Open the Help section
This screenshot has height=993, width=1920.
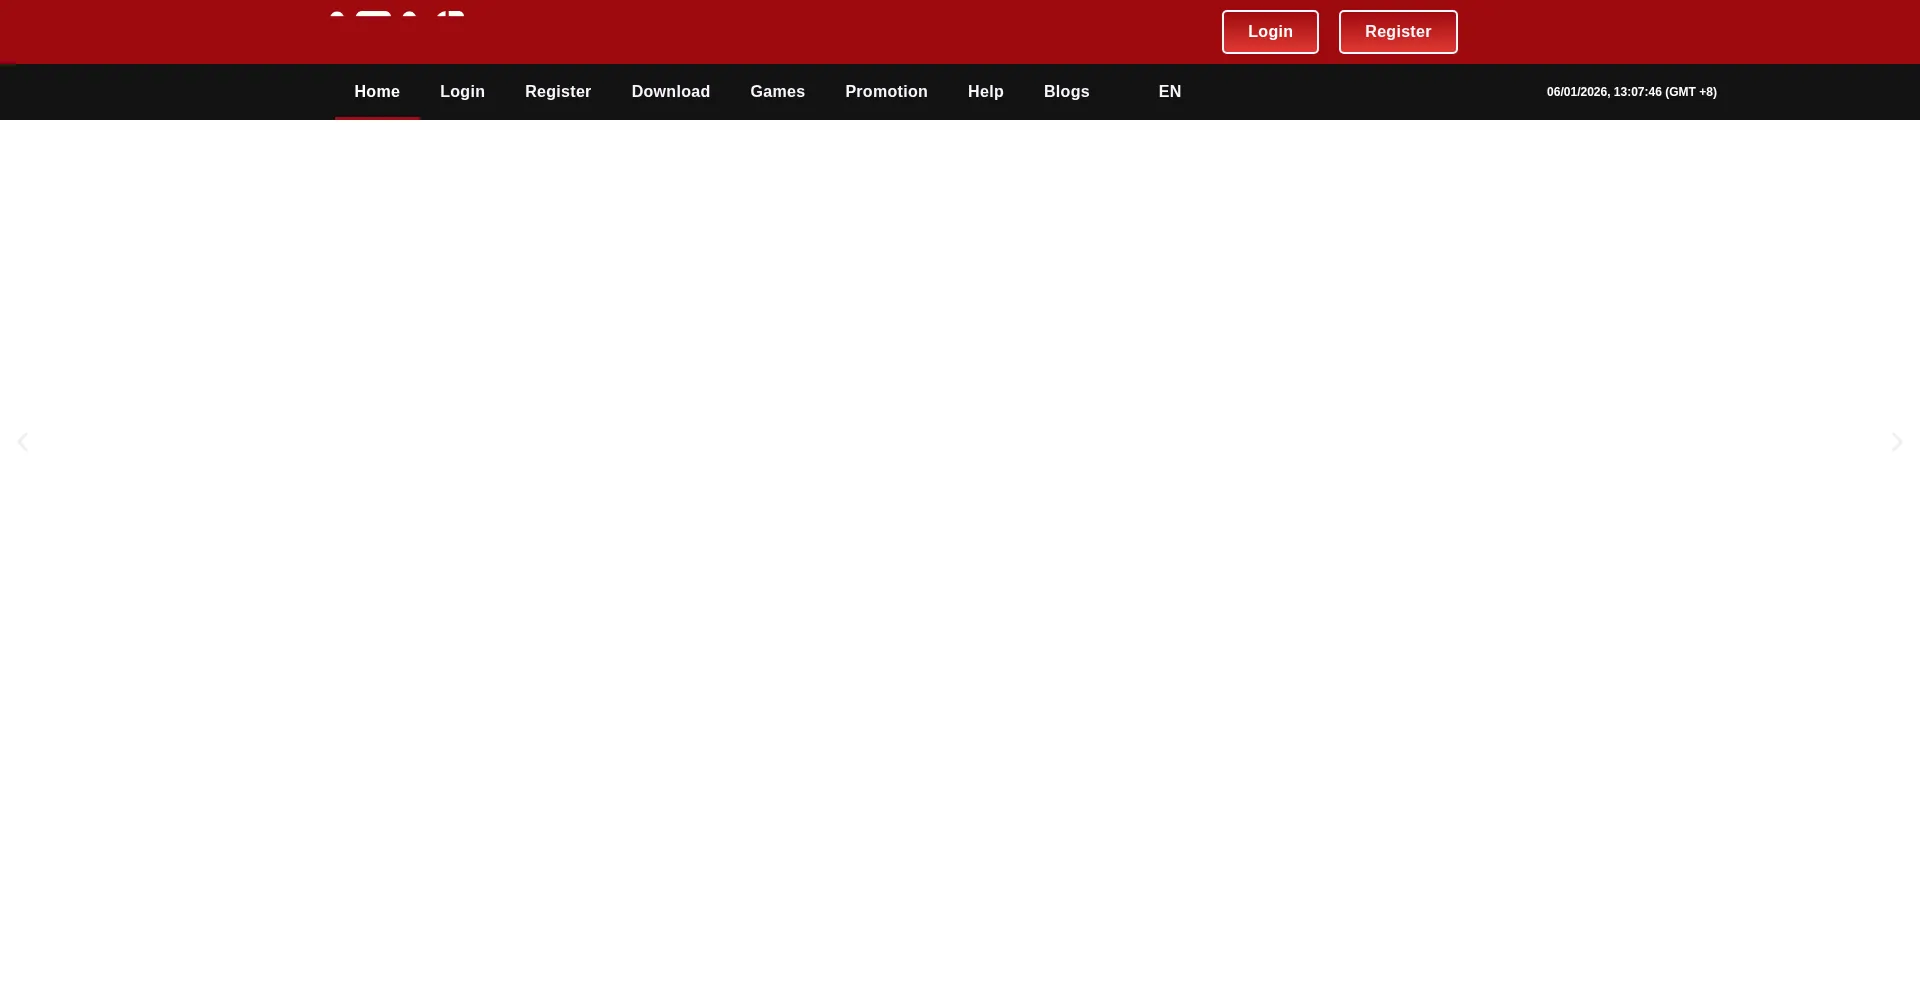tap(985, 92)
